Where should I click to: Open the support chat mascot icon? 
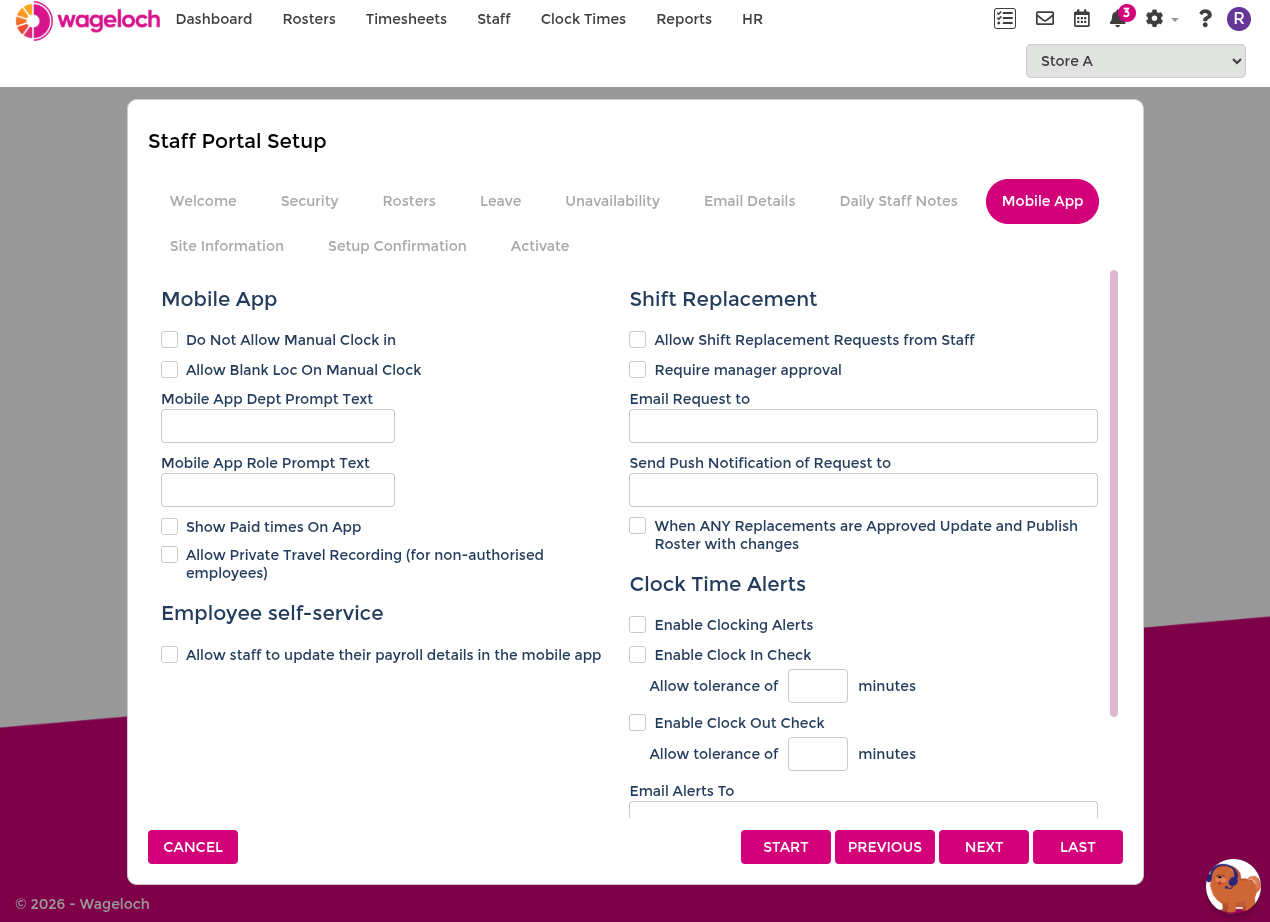tap(1233, 886)
